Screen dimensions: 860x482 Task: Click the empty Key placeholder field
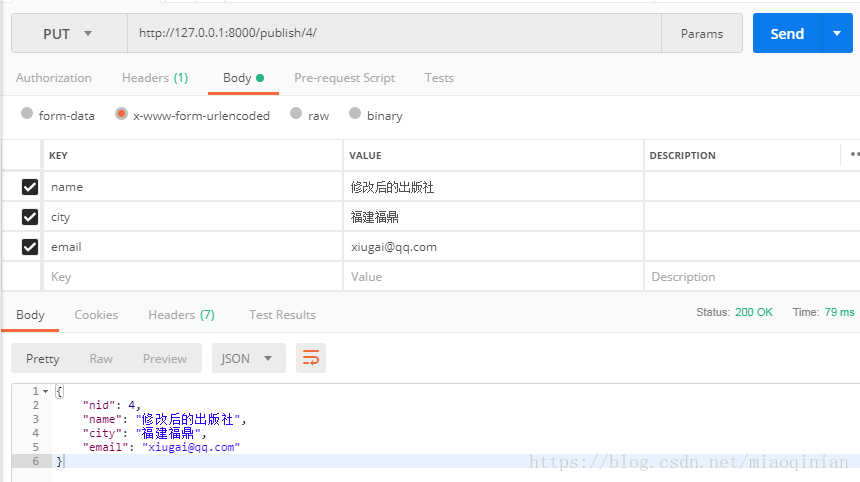click(x=193, y=277)
